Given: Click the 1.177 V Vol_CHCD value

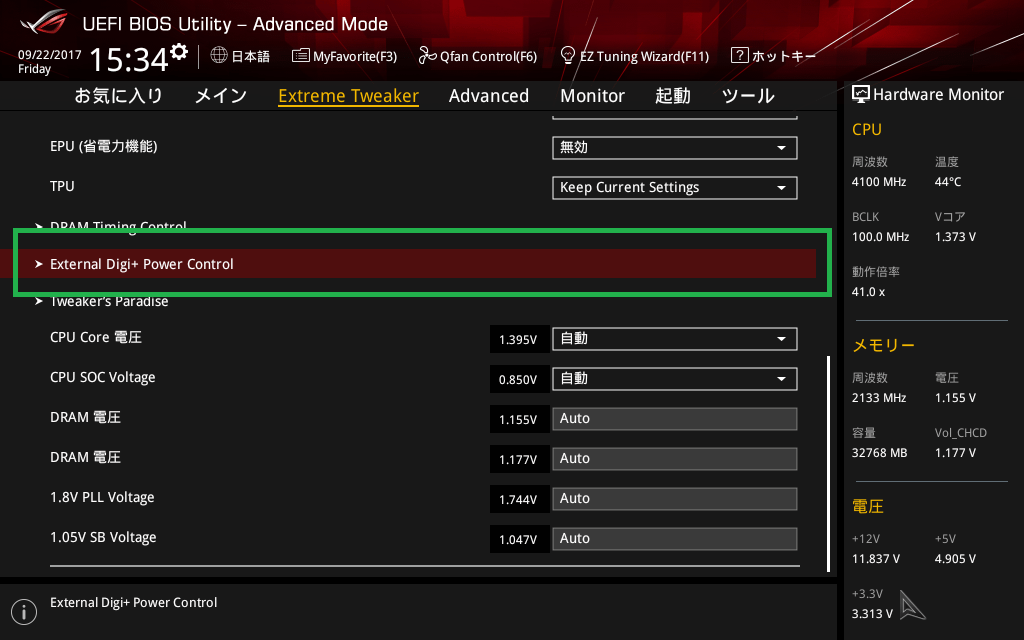Looking at the screenshot, I should 955,453.
